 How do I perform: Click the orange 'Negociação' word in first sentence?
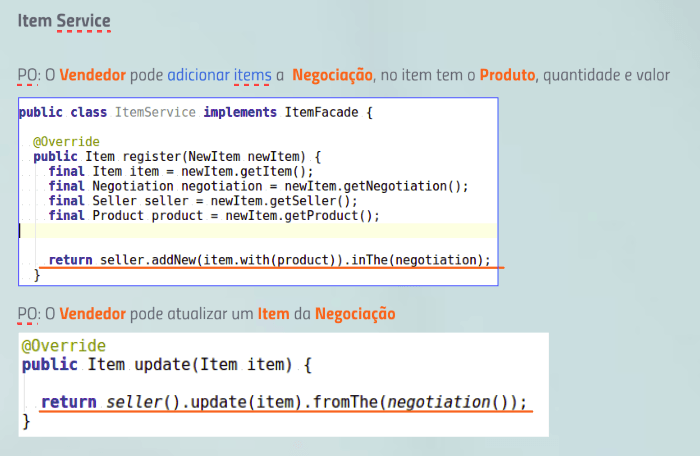332,75
